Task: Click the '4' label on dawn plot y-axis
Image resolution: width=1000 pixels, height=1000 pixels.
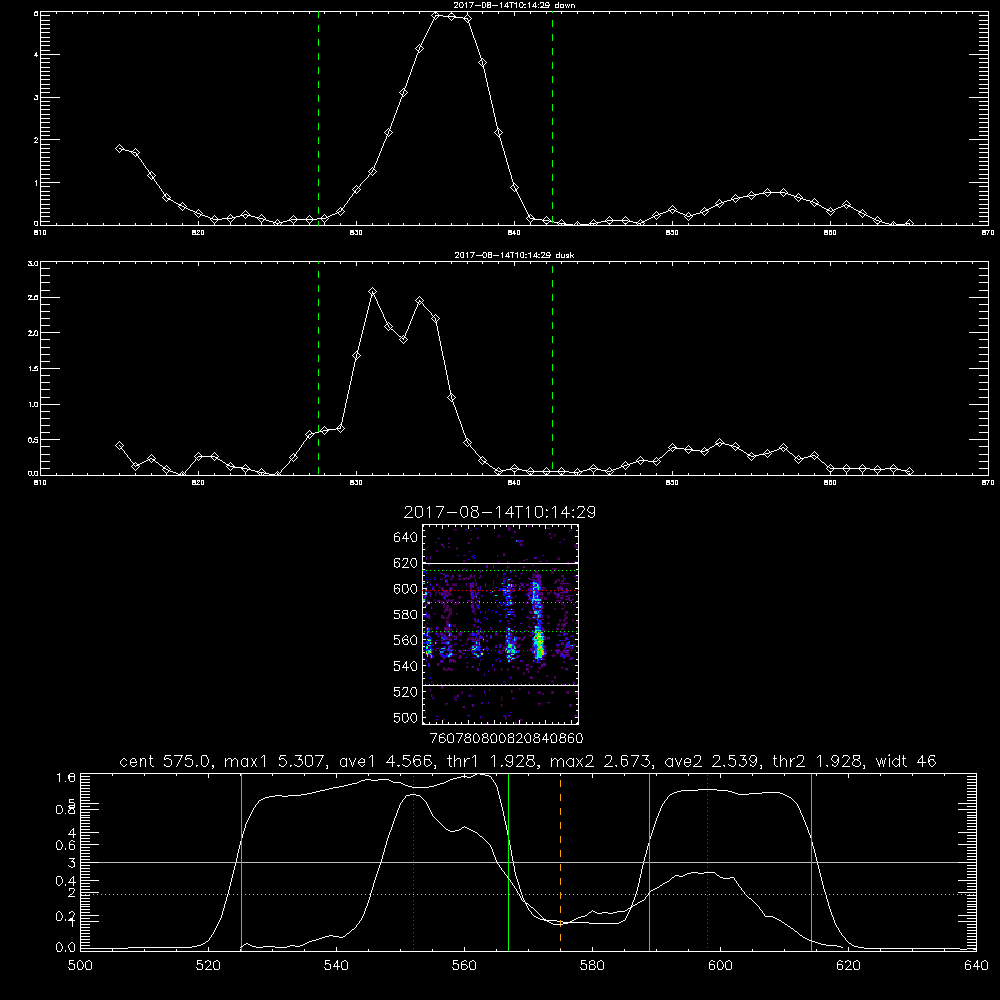Action: pyautogui.click(x=36, y=55)
